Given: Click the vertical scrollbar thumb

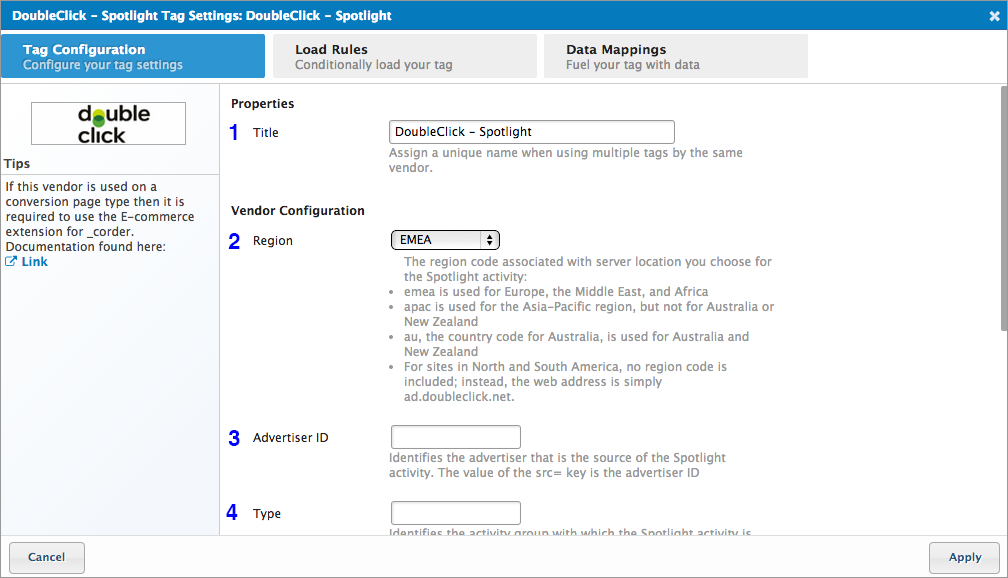Looking at the screenshot, I should pyautogui.click(x=1002, y=208).
